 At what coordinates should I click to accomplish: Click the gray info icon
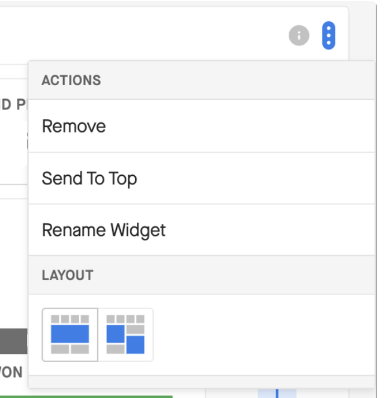[x=299, y=35]
